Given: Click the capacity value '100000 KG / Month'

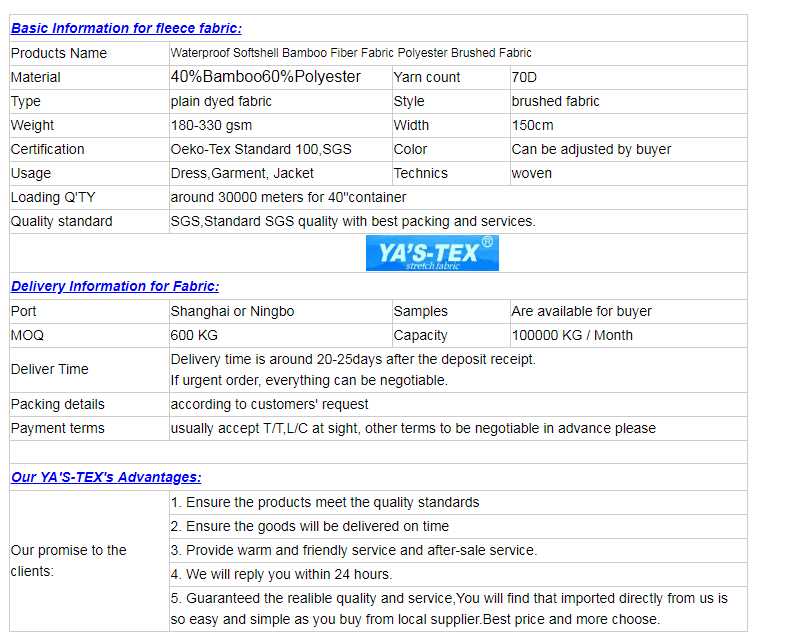Looking at the screenshot, I should click(572, 335).
